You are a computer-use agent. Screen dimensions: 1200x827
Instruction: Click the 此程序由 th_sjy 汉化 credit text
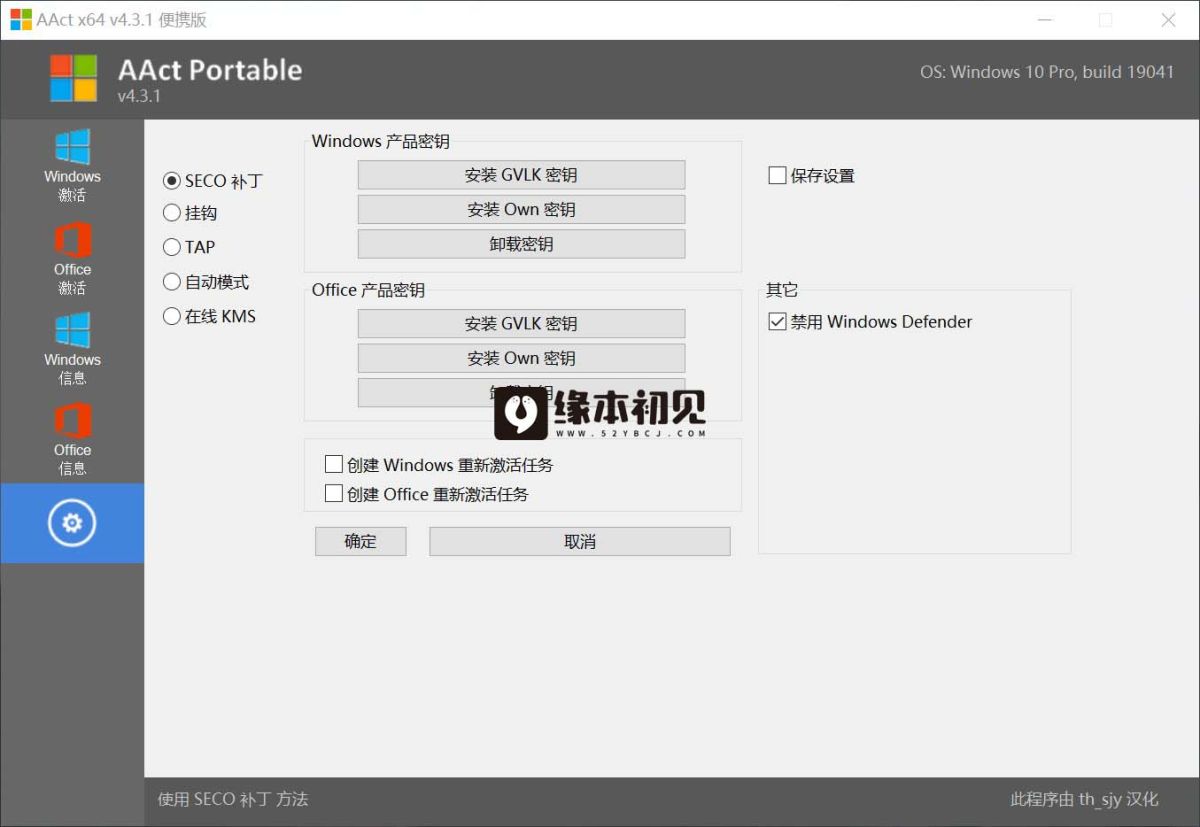tap(1084, 799)
